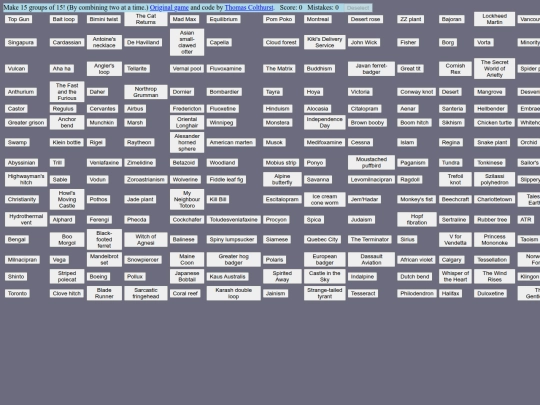
Task: Choose My Neighbour Totoro tile
Action: 187,199
